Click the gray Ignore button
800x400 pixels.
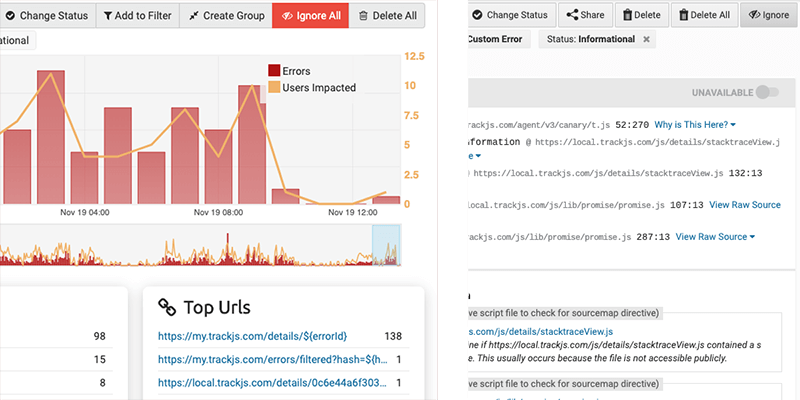(x=769, y=15)
